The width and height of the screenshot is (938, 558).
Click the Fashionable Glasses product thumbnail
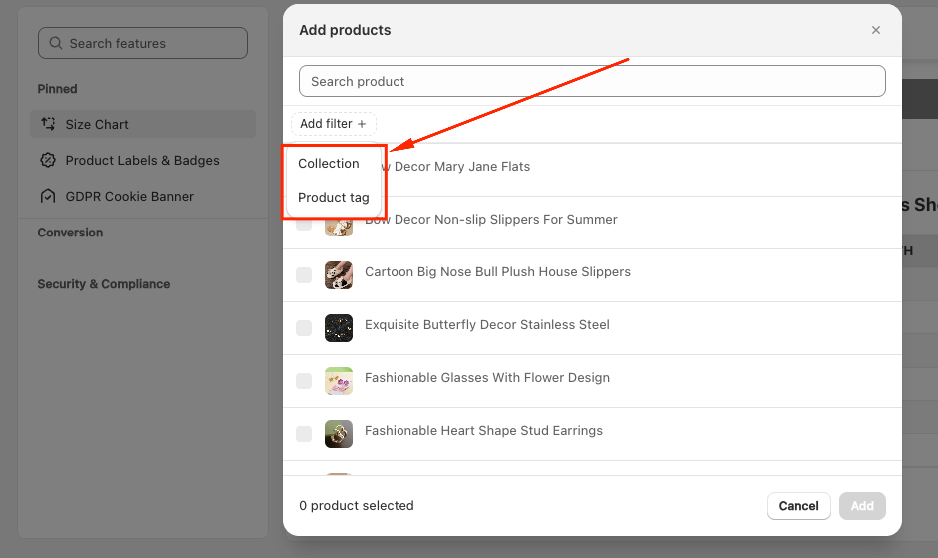pyautogui.click(x=339, y=381)
